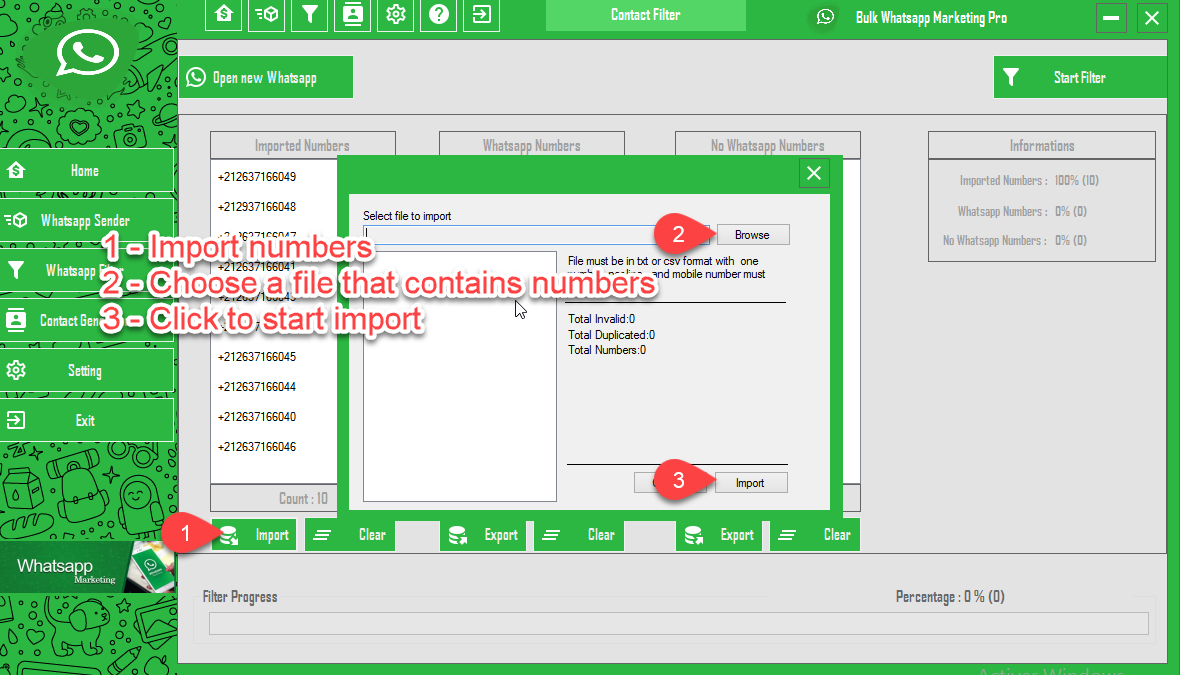Click the exit arrow icon in top toolbar

click(482, 15)
